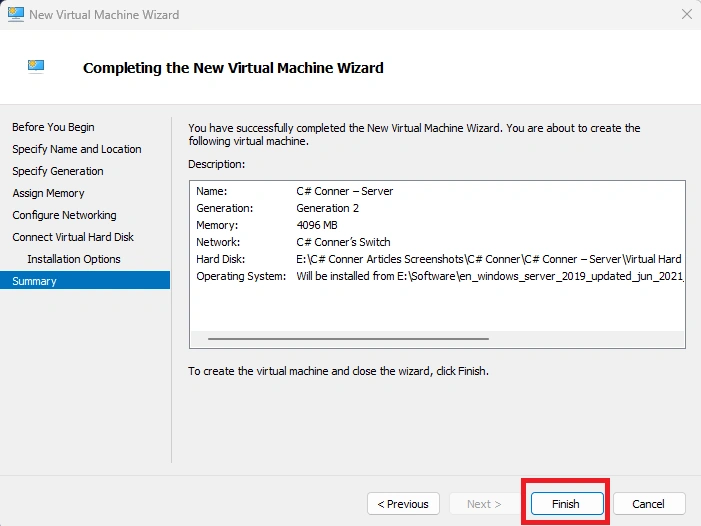Click the 'Hard Disk:' field label
Image resolution: width=701 pixels, height=526 pixels.
click(x=220, y=259)
